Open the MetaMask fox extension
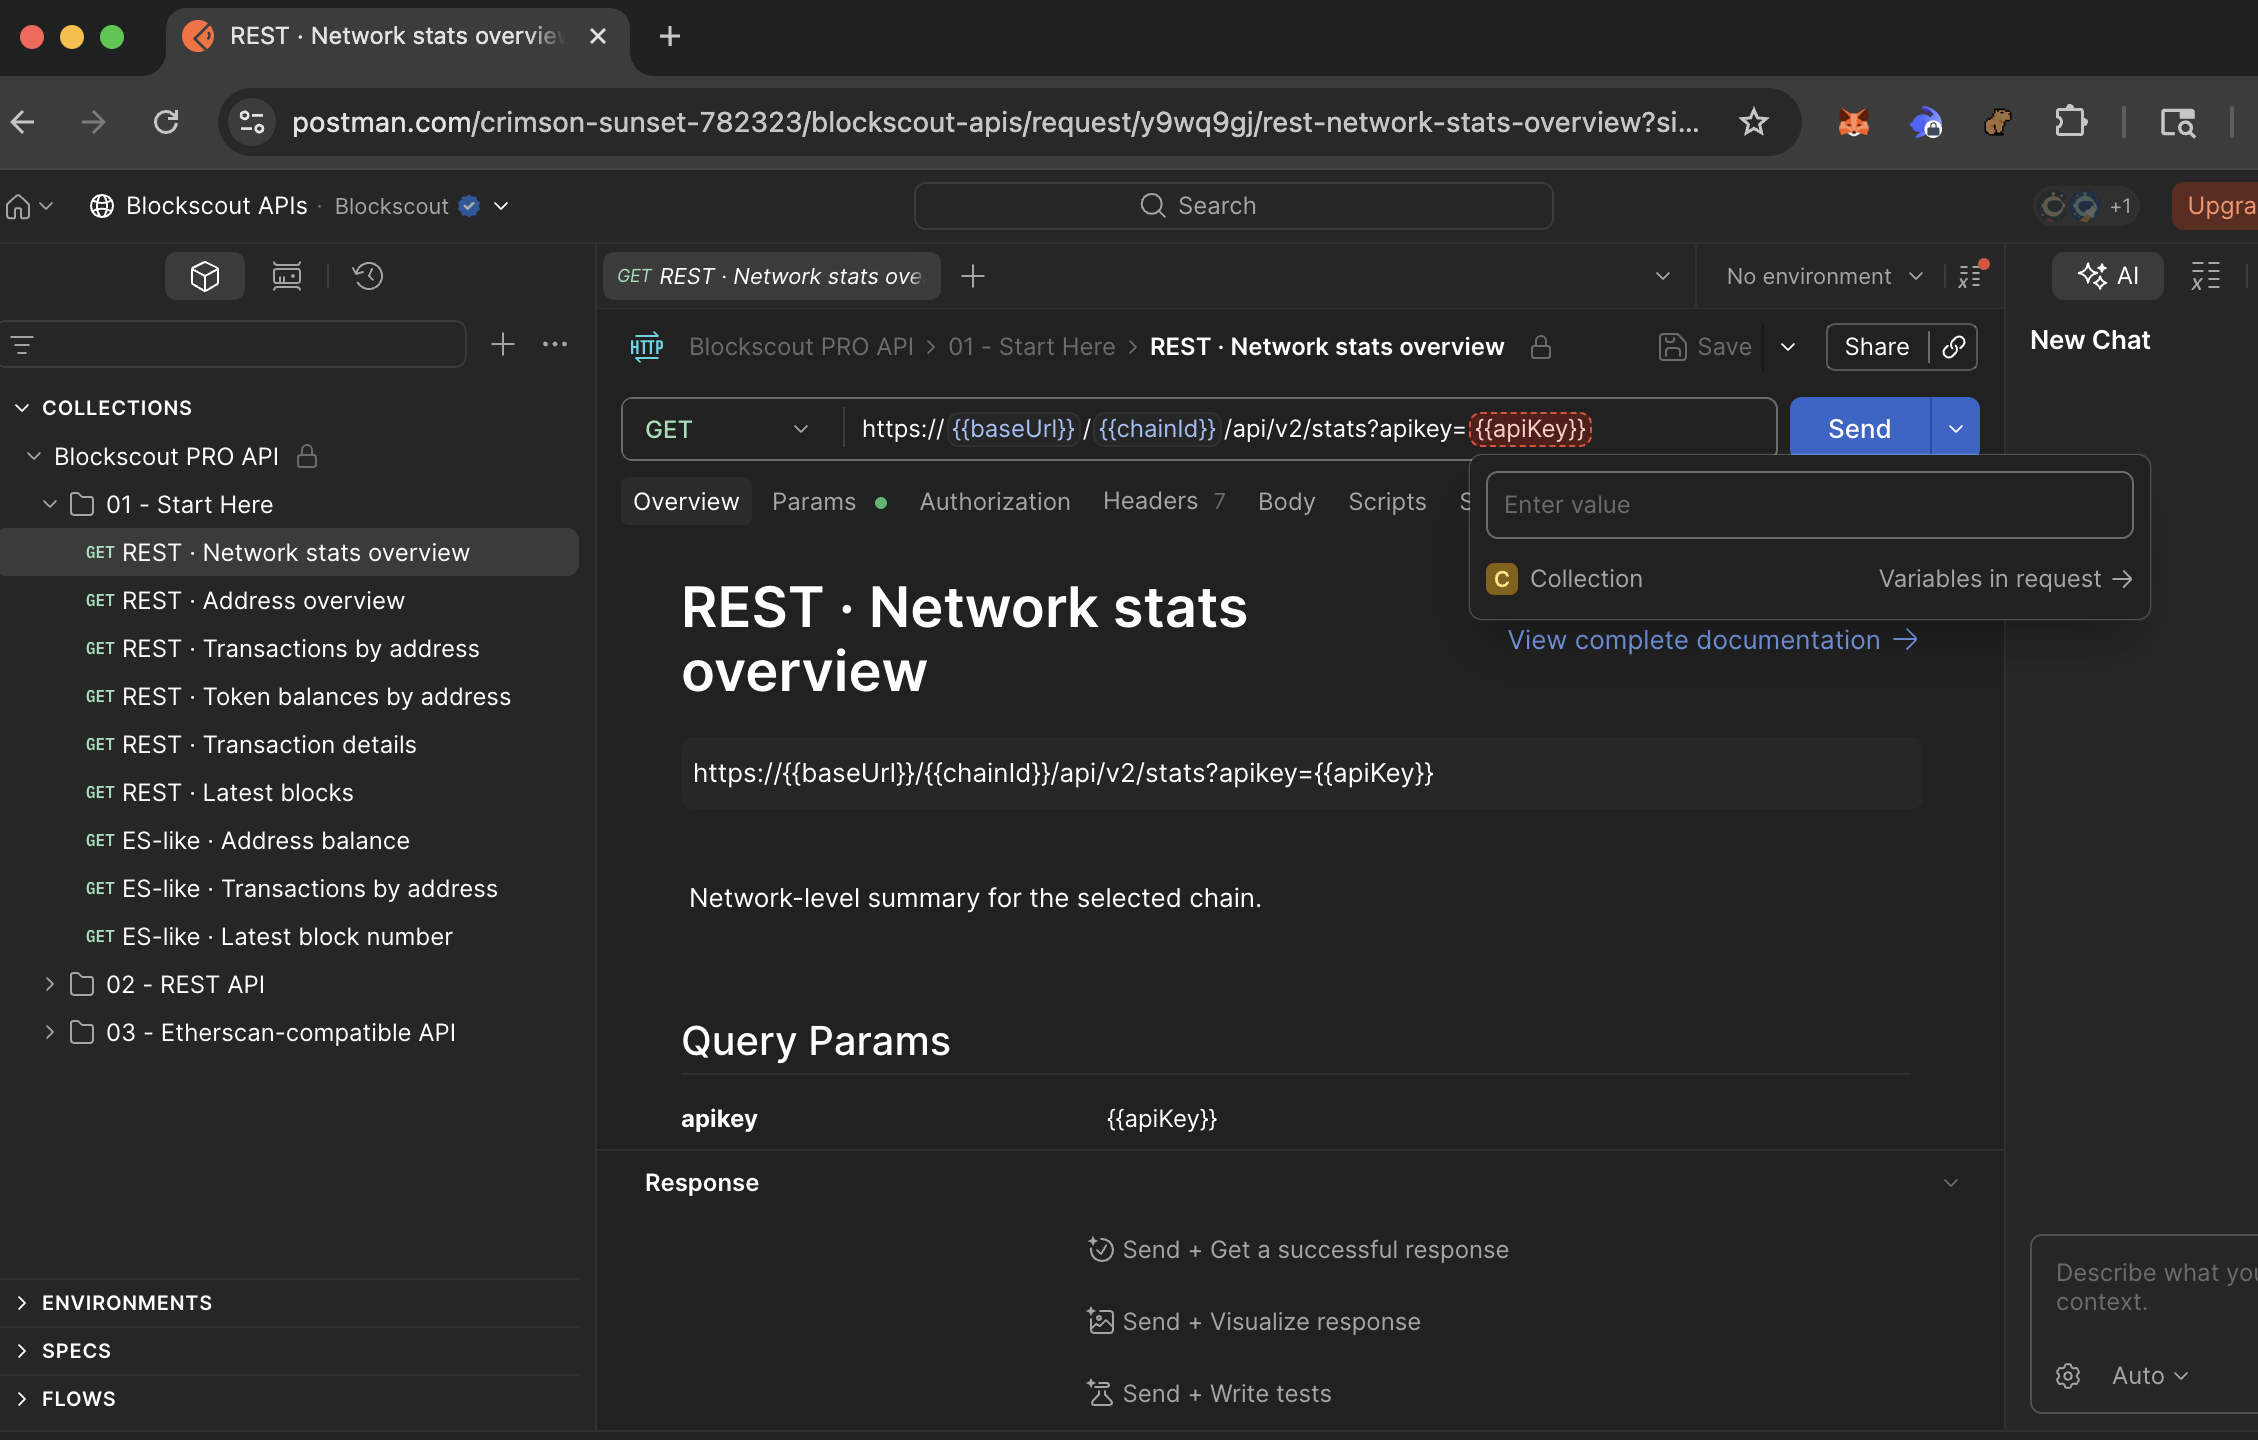The width and height of the screenshot is (2258, 1440). (1853, 122)
